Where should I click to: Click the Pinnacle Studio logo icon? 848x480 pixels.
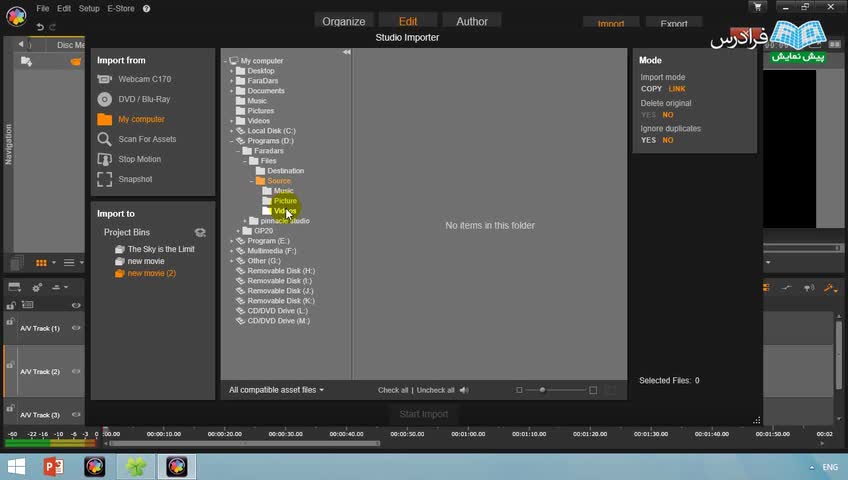16,16
